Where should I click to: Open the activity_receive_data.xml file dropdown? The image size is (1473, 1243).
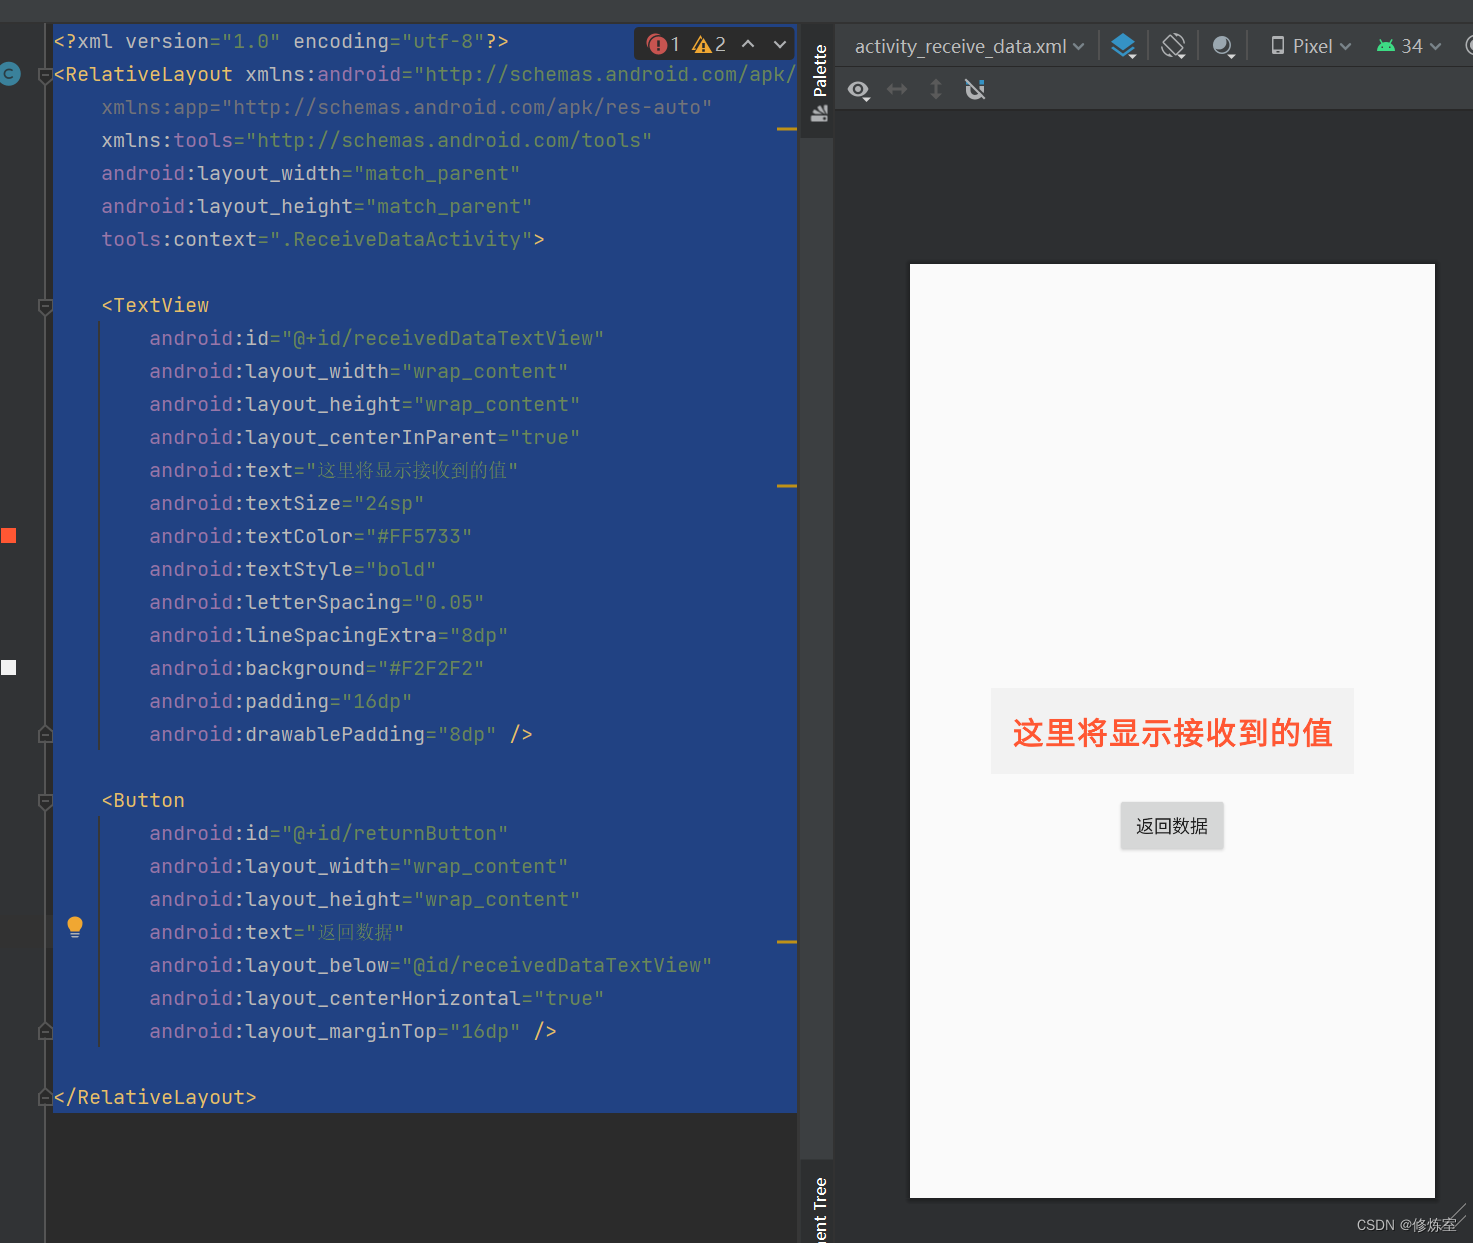[x=969, y=46]
